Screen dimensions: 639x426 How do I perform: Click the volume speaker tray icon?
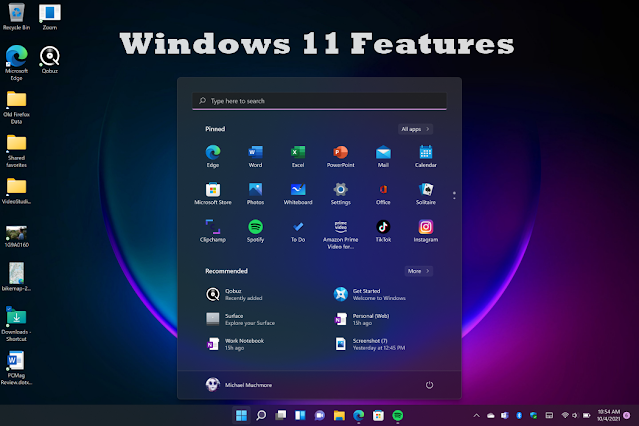pos(575,415)
